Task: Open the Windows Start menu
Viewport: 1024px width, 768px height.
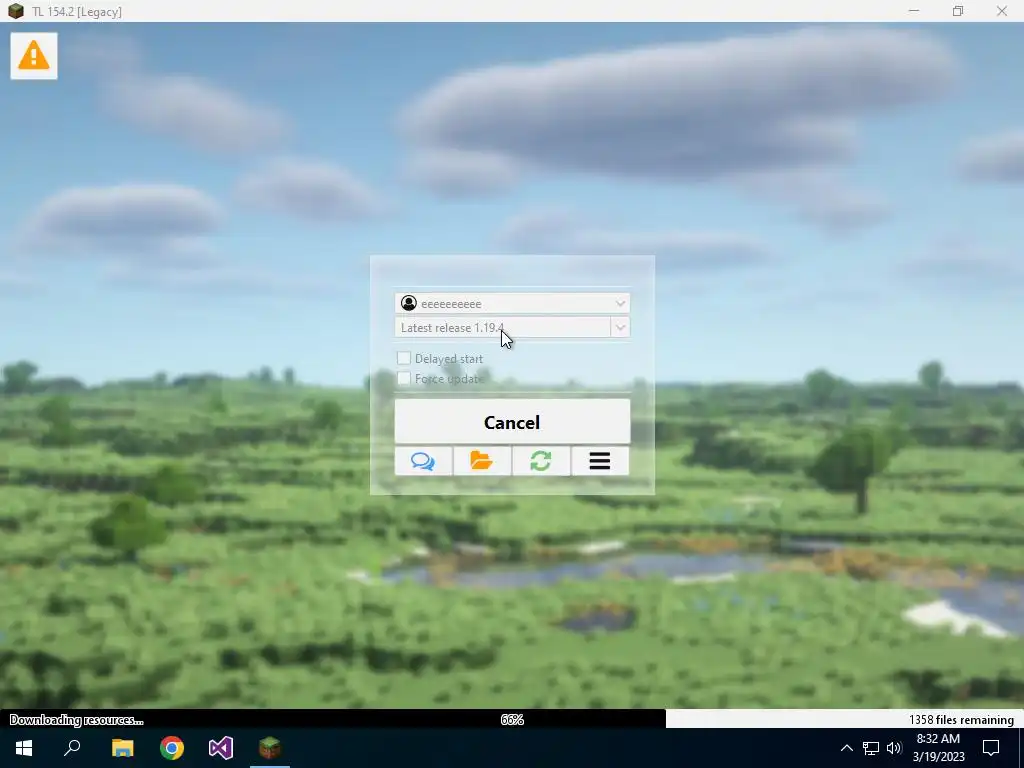Action: click(x=24, y=748)
